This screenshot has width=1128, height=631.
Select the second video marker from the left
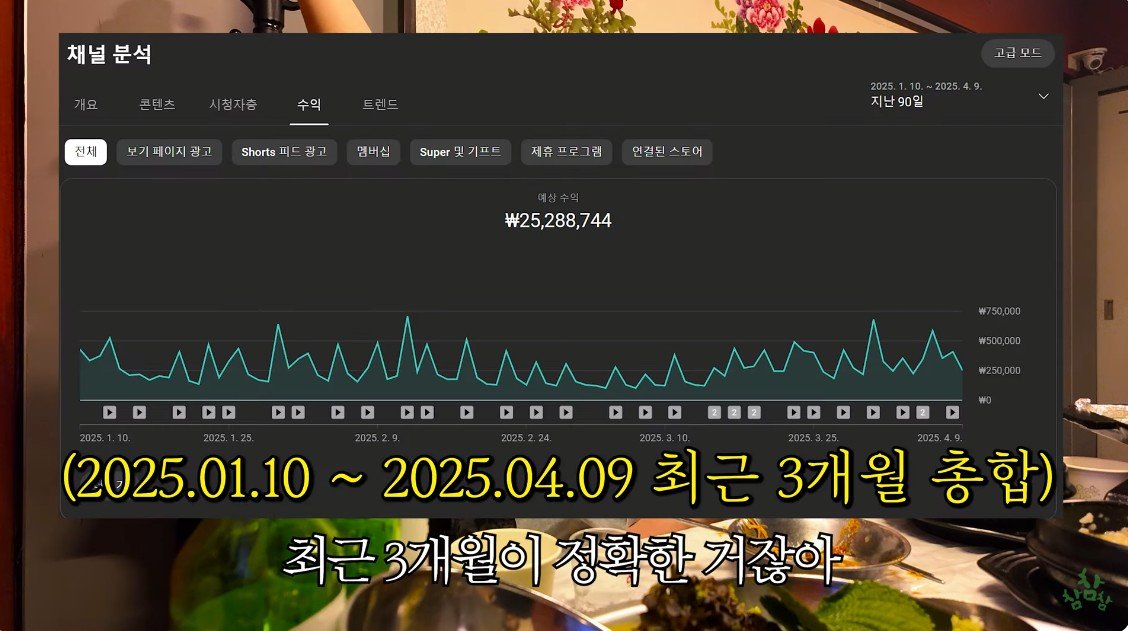click(139, 412)
